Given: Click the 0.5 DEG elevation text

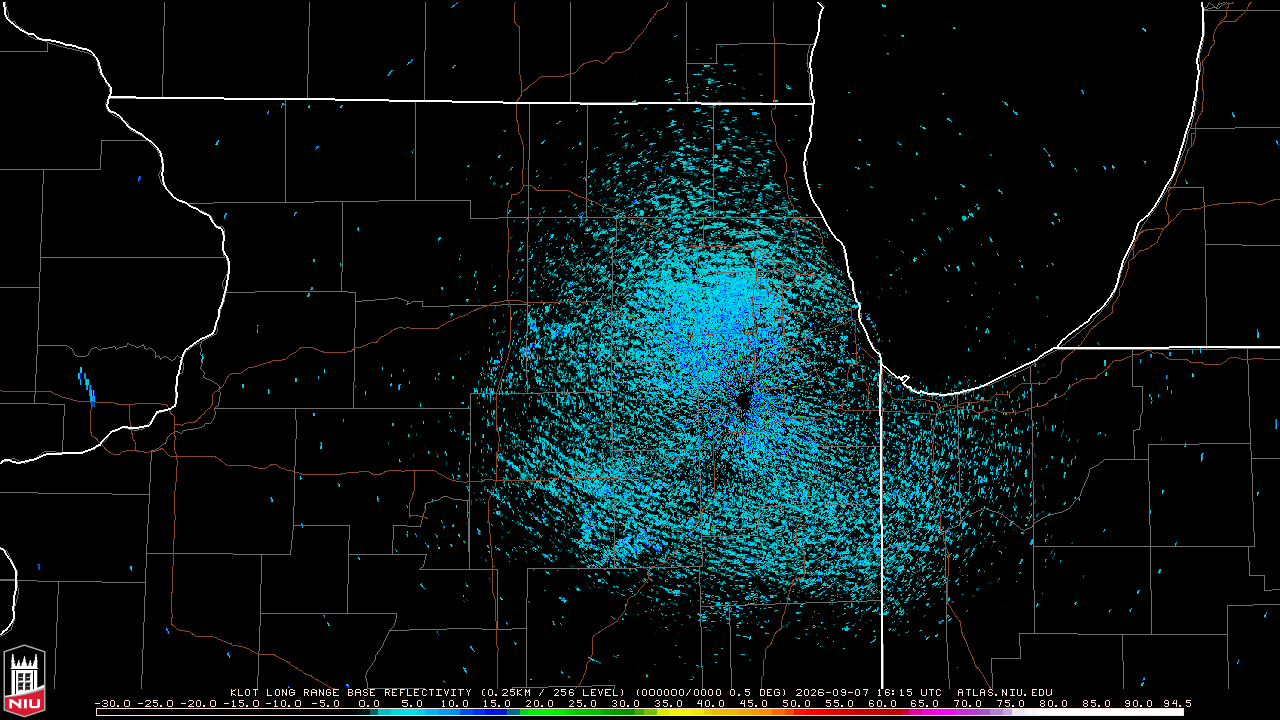Looking at the screenshot, I should click(752, 692).
